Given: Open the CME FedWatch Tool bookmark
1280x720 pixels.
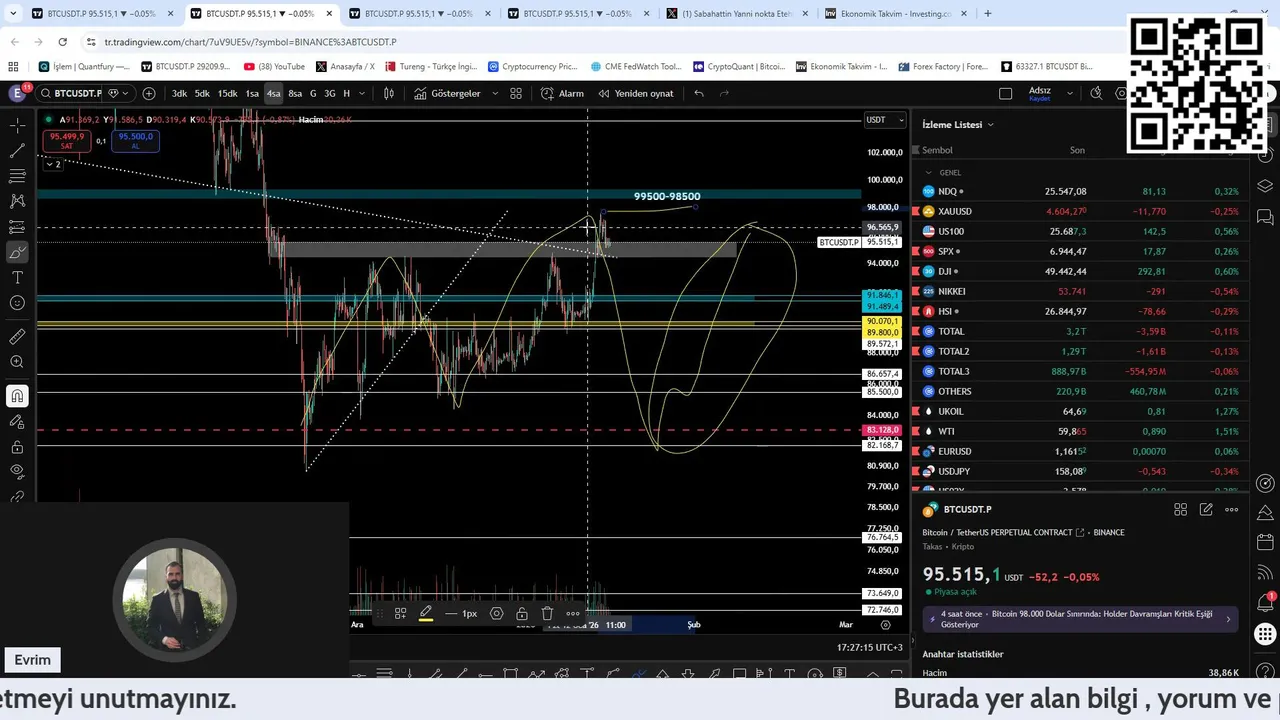Looking at the screenshot, I should (635, 67).
